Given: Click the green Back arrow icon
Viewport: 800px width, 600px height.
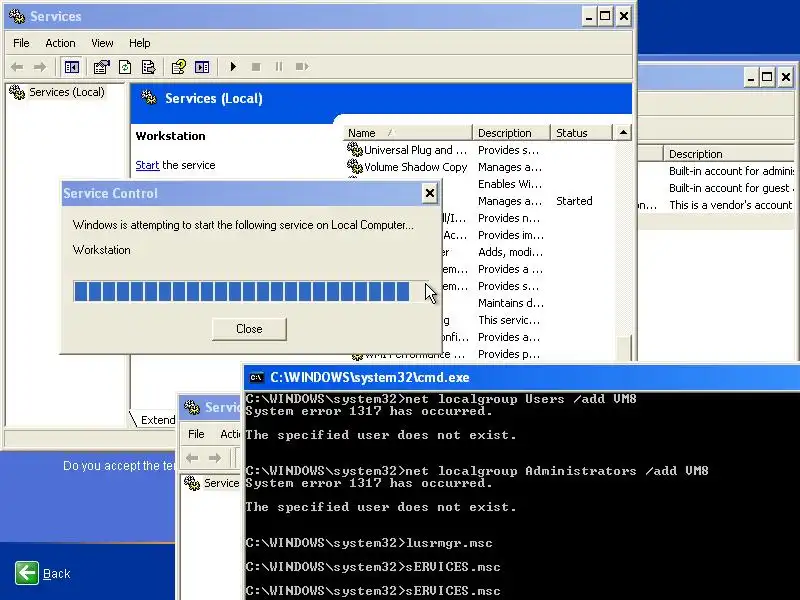Looking at the screenshot, I should tap(27, 572).
